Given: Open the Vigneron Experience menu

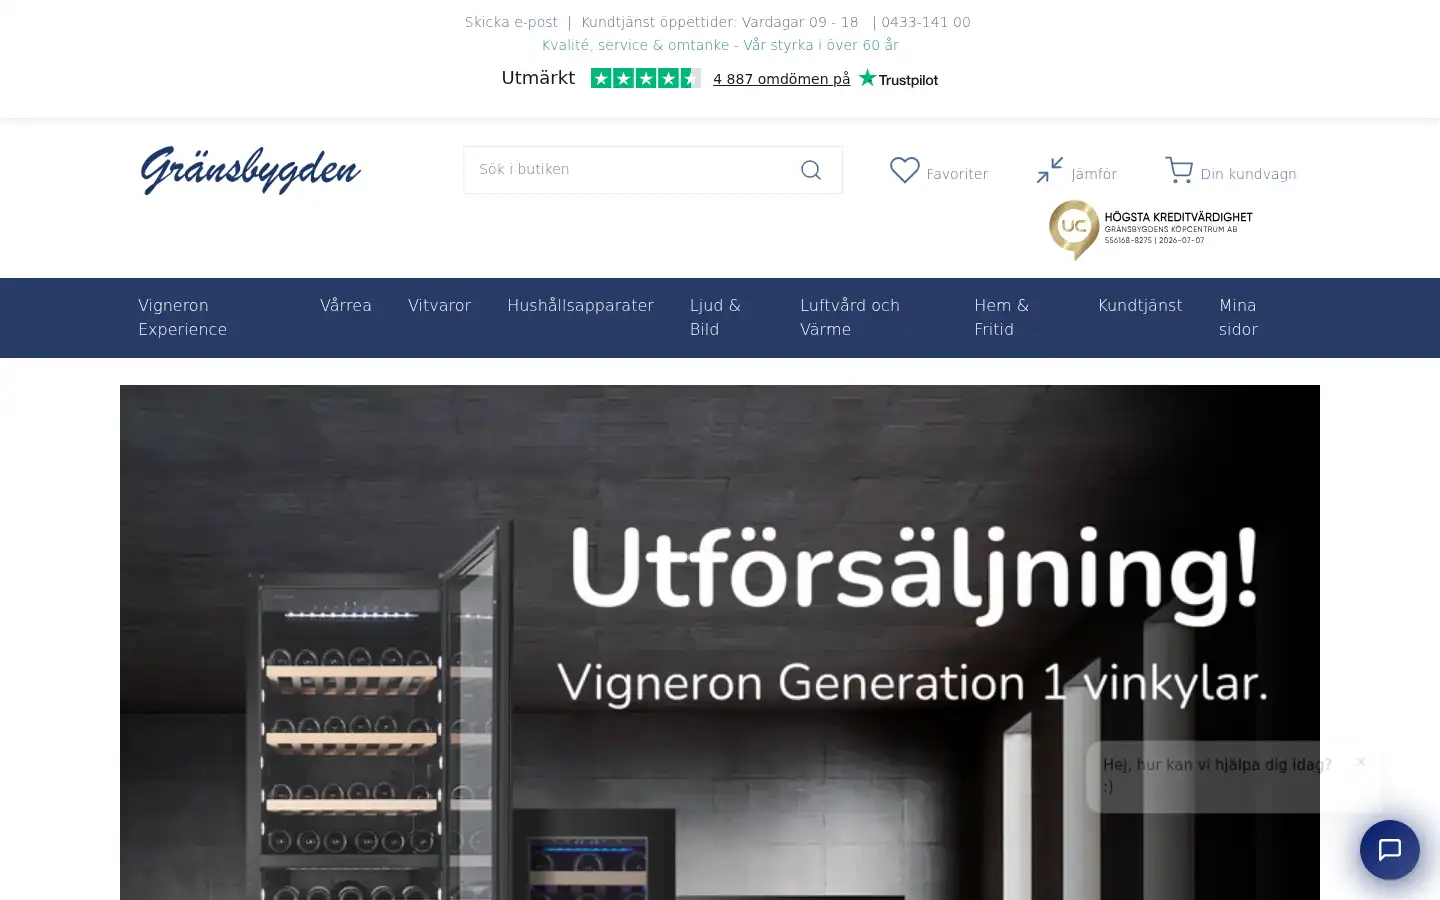Looking at the screenshot, I should [x=183, y=317].
